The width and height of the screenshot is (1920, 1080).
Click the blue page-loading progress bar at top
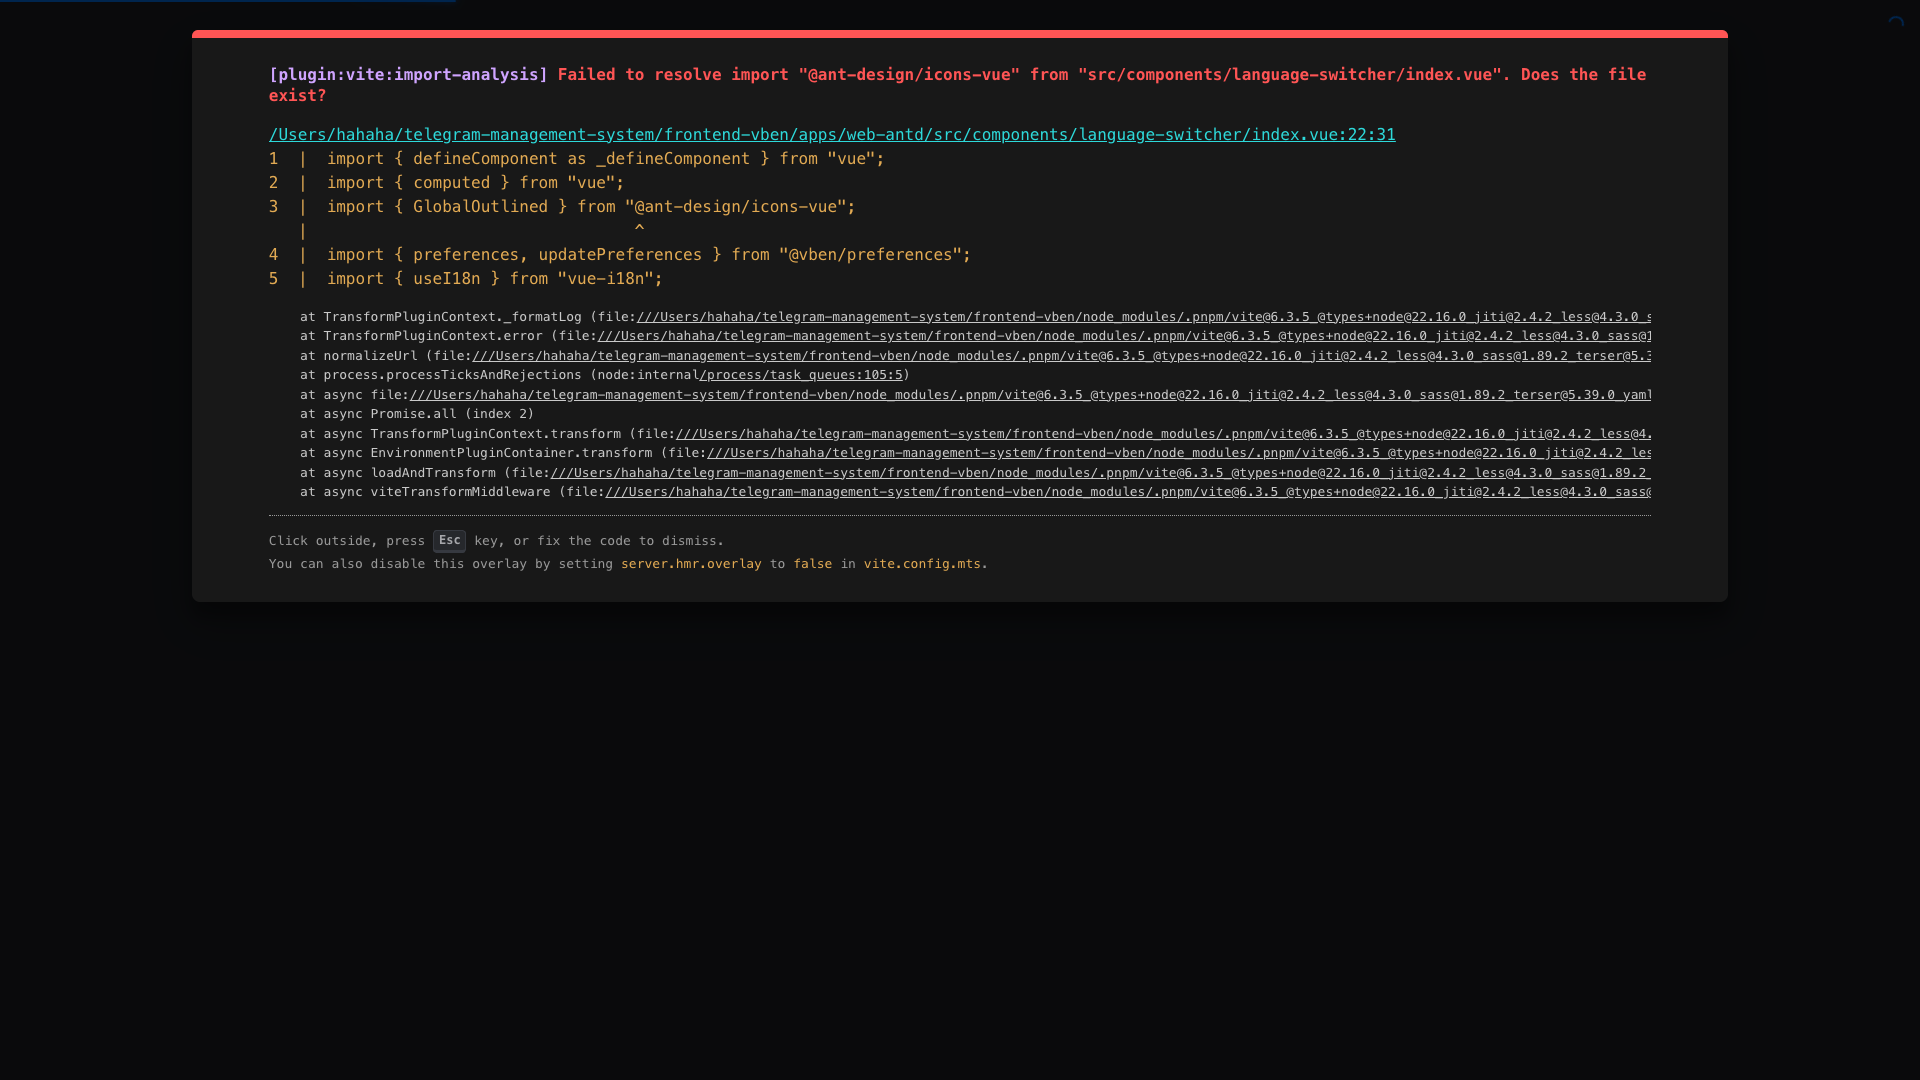pyautogui.click(x=228, y=1)
